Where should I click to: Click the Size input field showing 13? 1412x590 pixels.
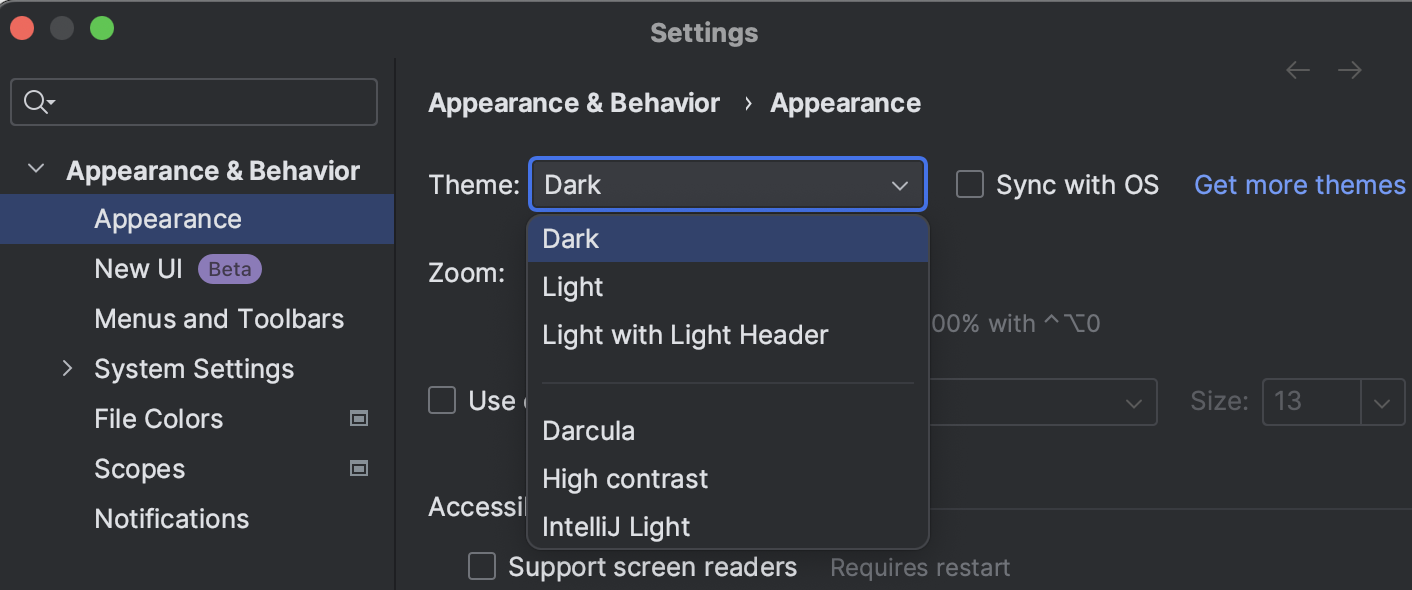1311,401
